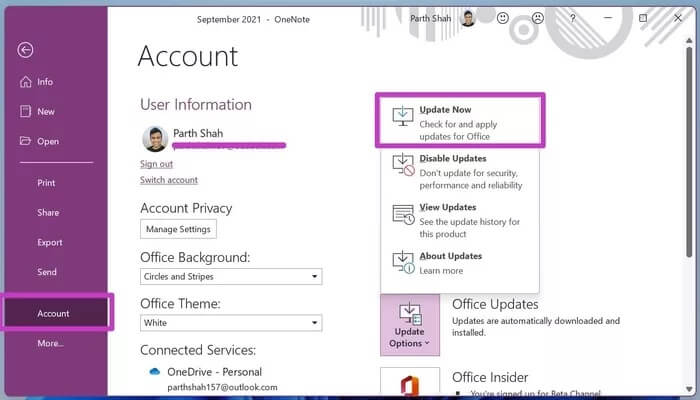Open the More... sidebar item

50,343
